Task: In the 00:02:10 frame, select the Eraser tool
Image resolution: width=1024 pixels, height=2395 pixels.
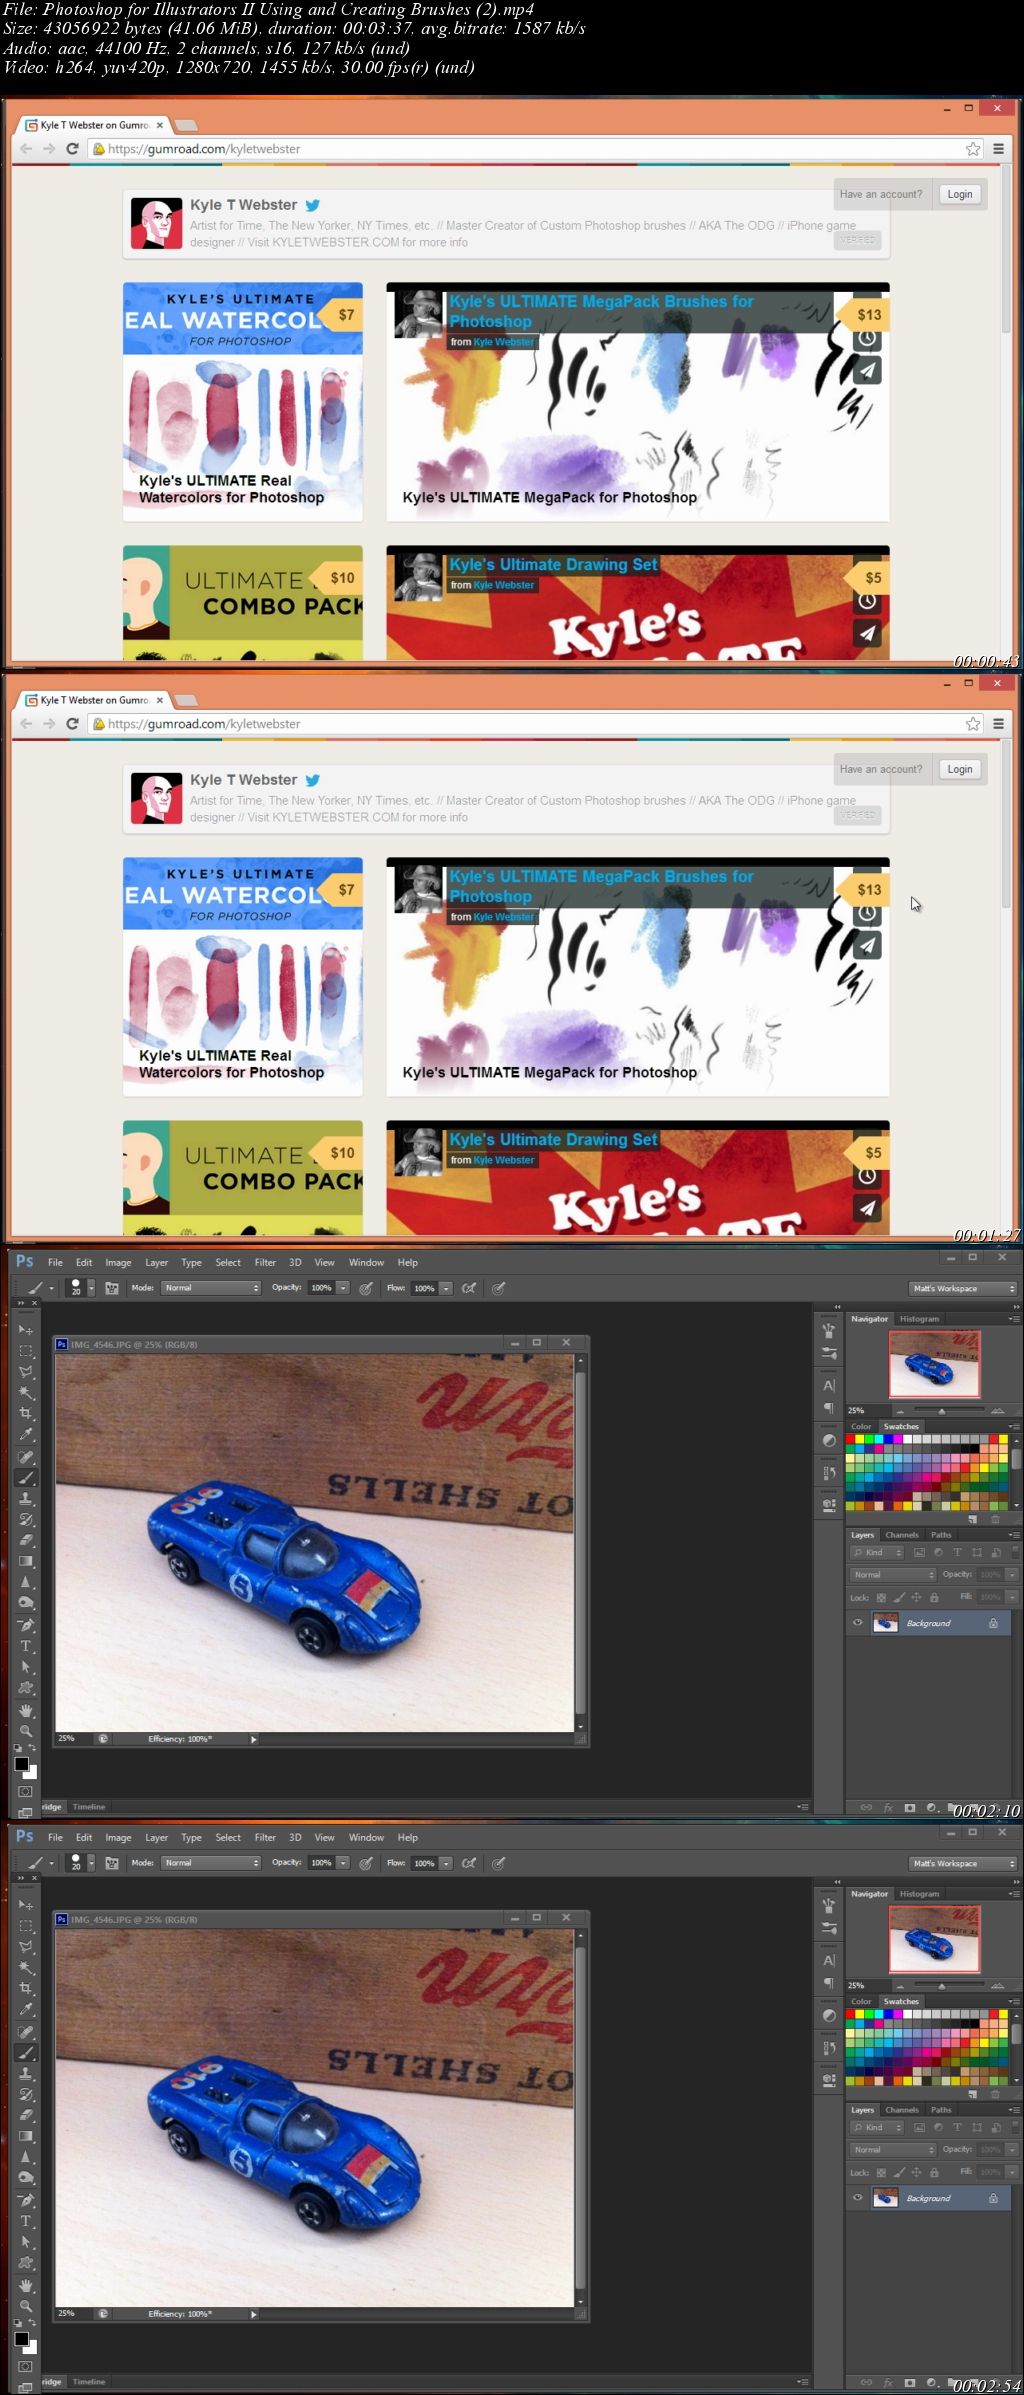Action: click(26, 1540)
